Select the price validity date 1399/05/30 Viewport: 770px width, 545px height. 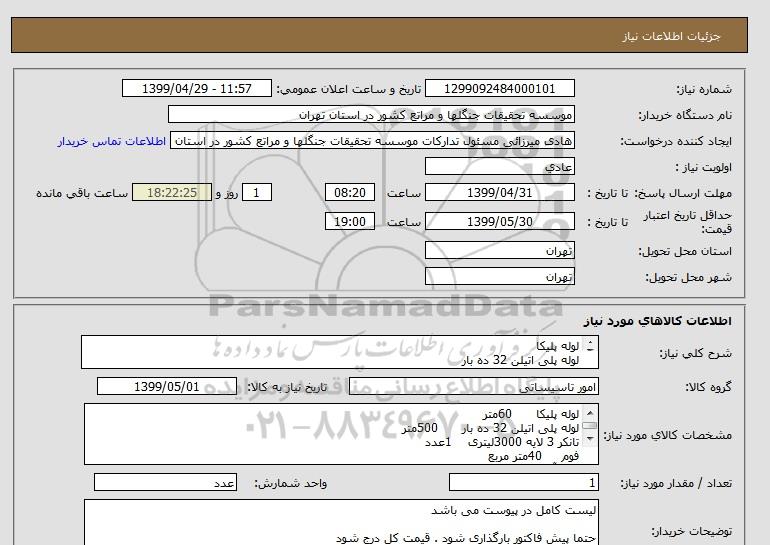499,222
